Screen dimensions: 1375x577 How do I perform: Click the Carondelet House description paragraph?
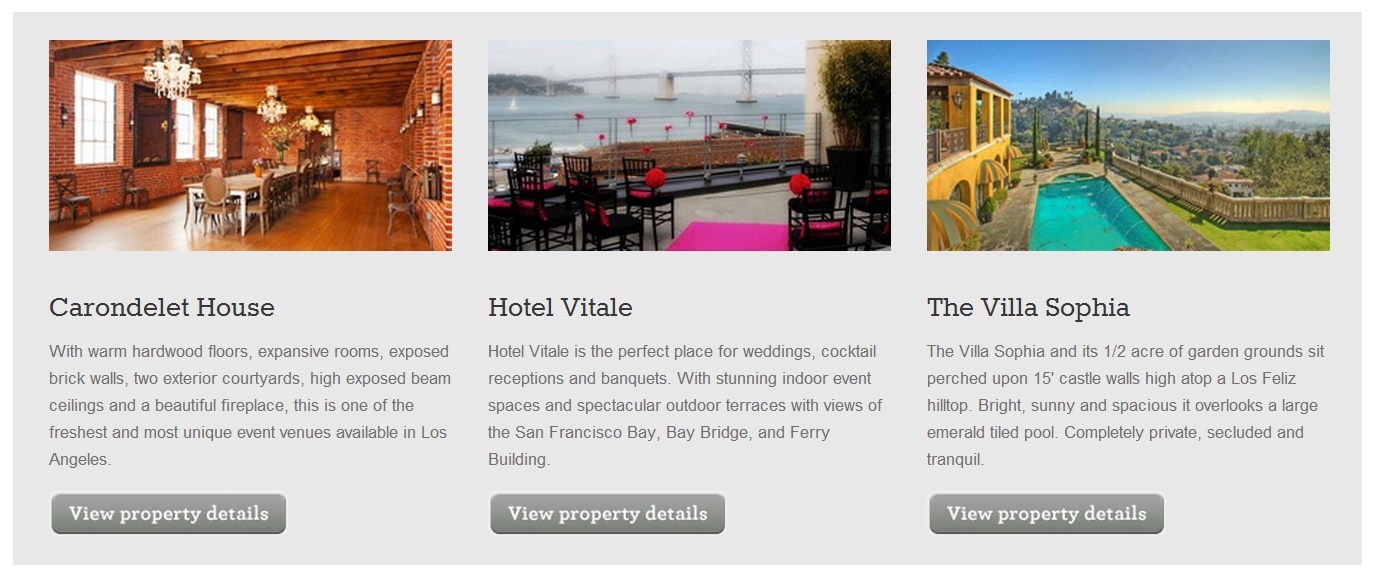coord(250,406)
